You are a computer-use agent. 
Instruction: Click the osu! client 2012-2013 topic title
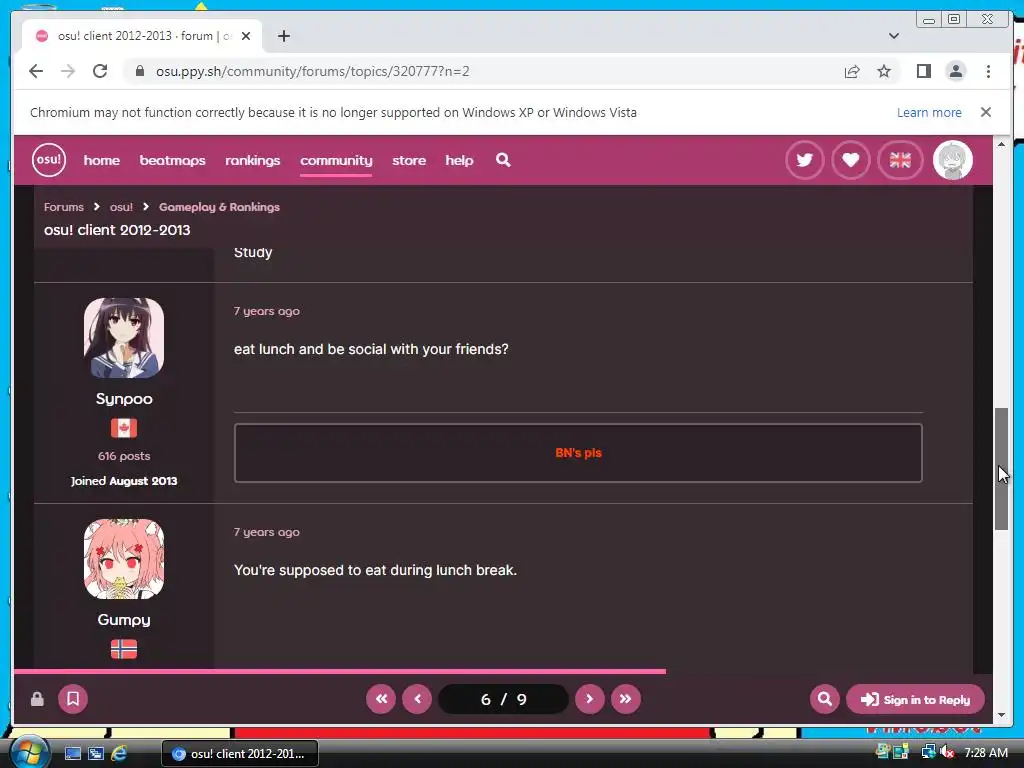coord(118,230)
